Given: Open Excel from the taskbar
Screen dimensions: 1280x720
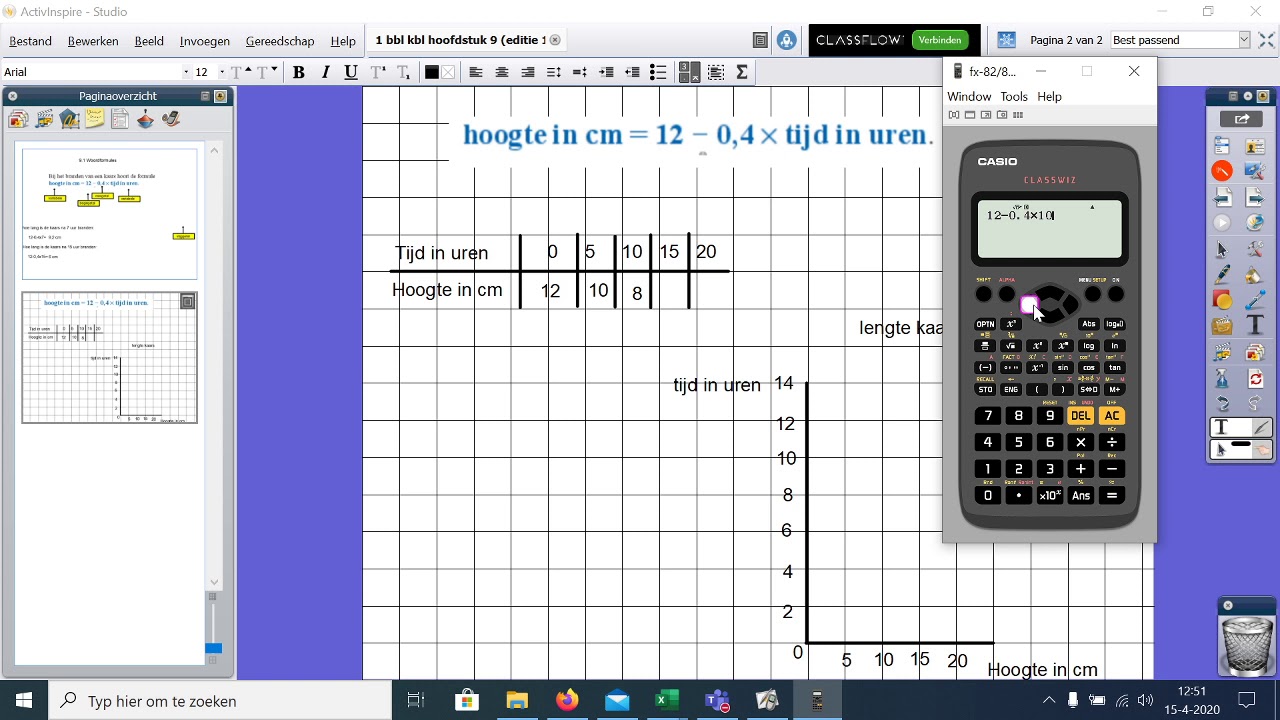Looking at the screenshot, I should pos(667,701).
